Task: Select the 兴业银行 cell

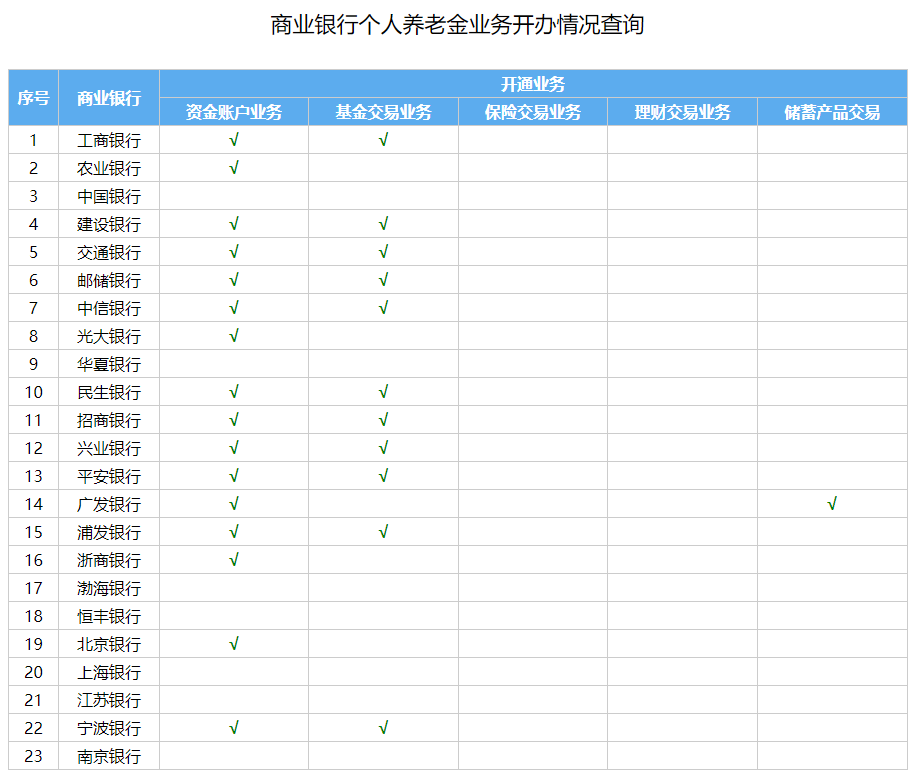Action: coord(109,448)
